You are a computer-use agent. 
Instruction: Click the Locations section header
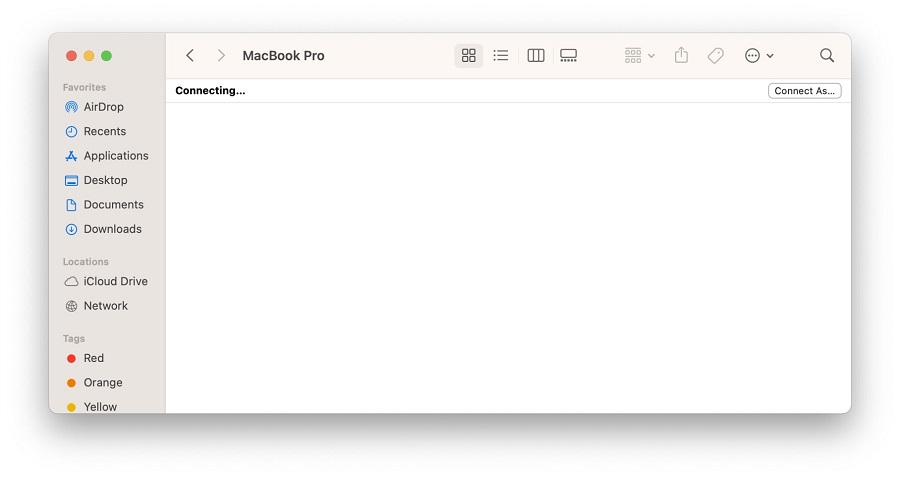(x=86, y=262)
